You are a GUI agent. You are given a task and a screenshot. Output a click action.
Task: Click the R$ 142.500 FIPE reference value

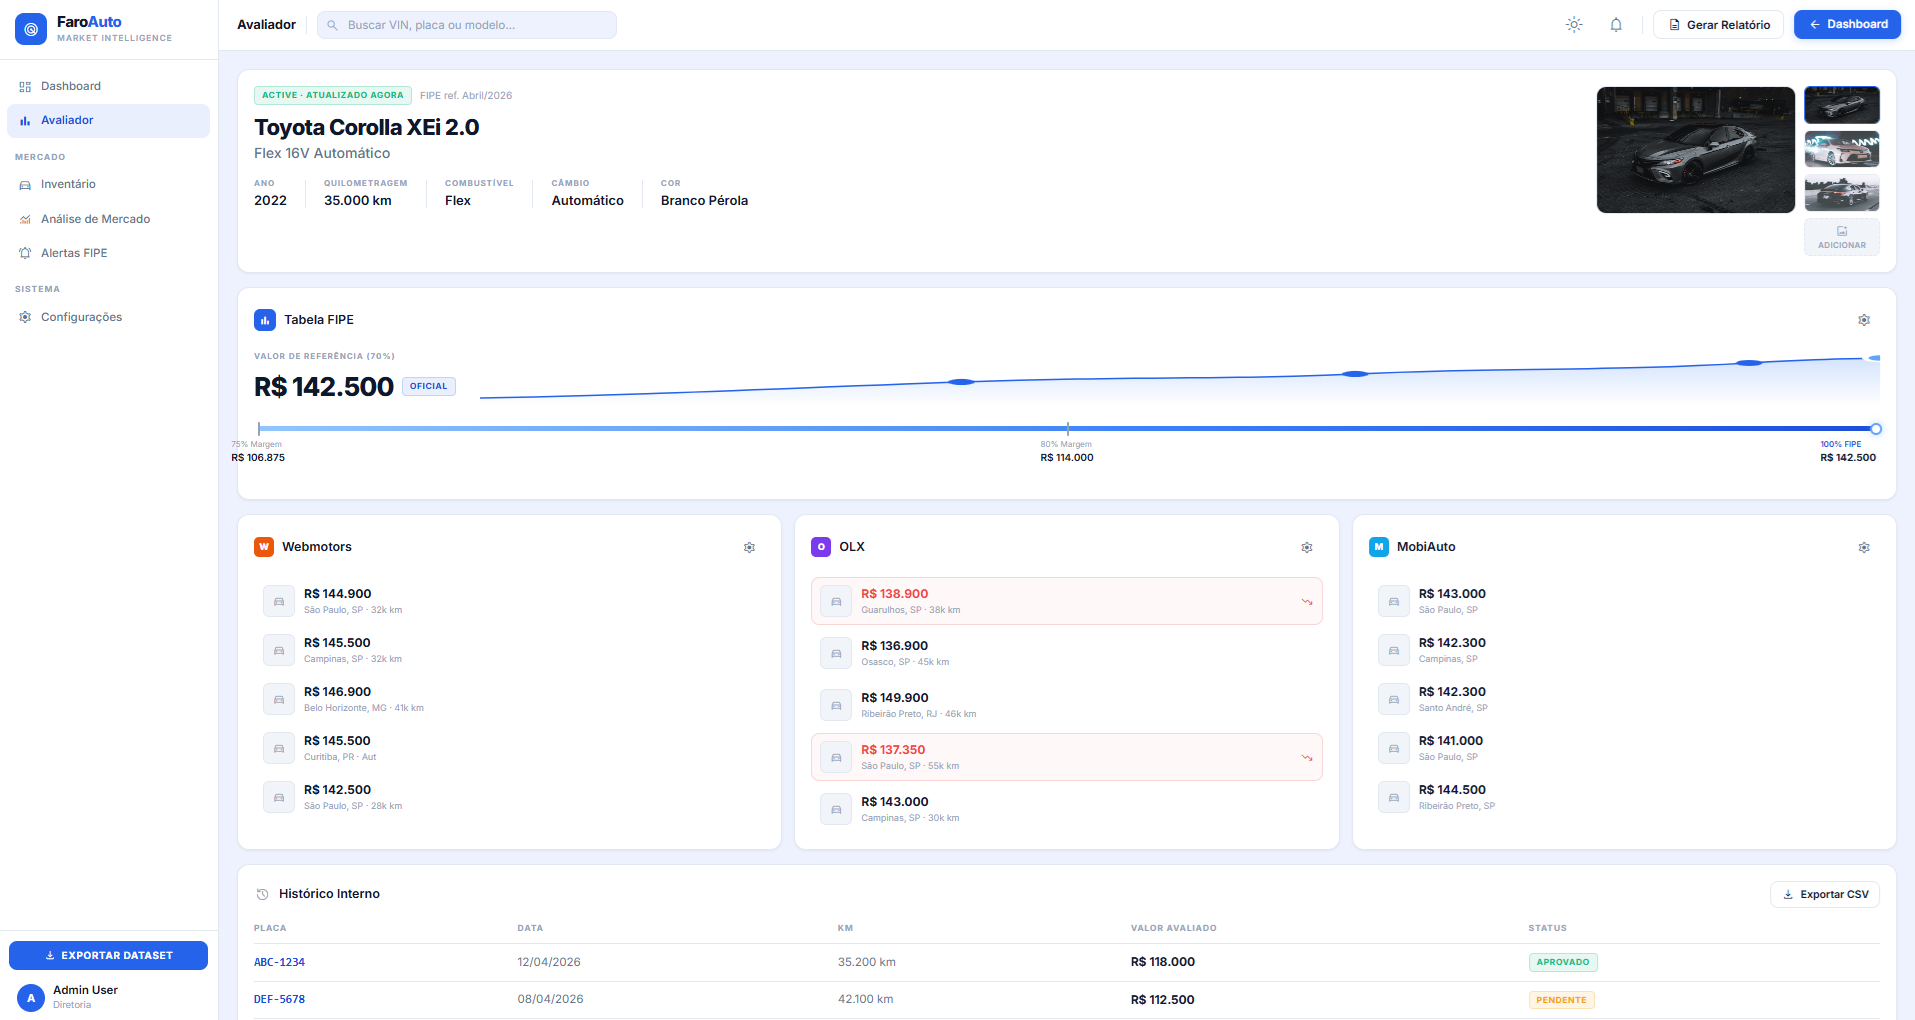[x=324, y=387]
